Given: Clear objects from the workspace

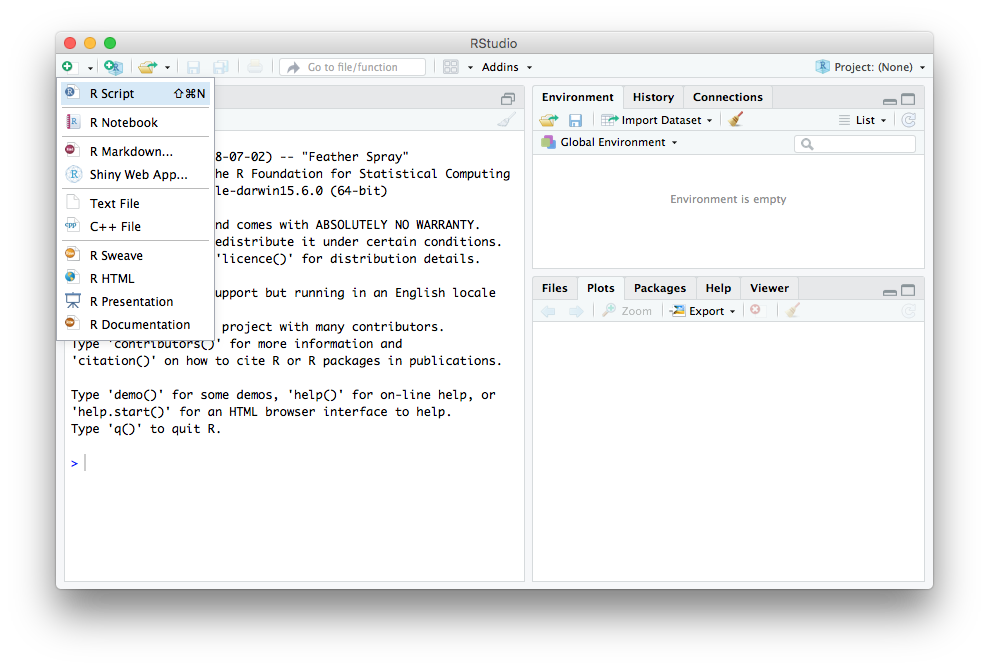Looking at the screenshot, I should tap(735, 119).
